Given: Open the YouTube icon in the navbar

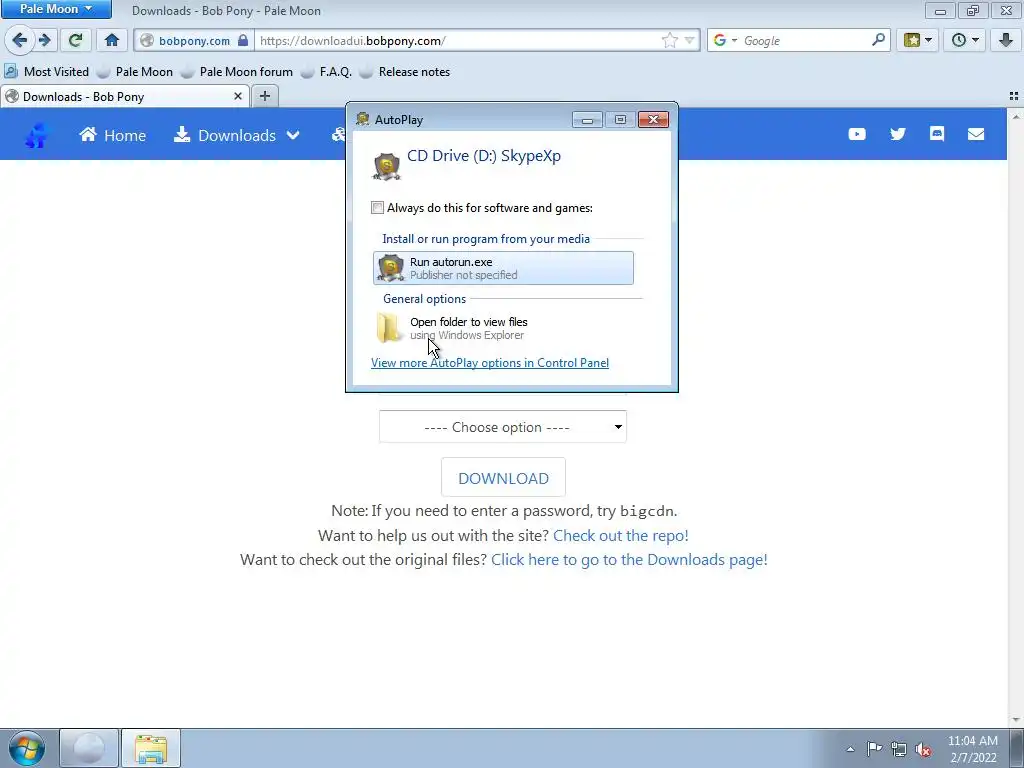Looking at the screenshot, I should (857, 134).
